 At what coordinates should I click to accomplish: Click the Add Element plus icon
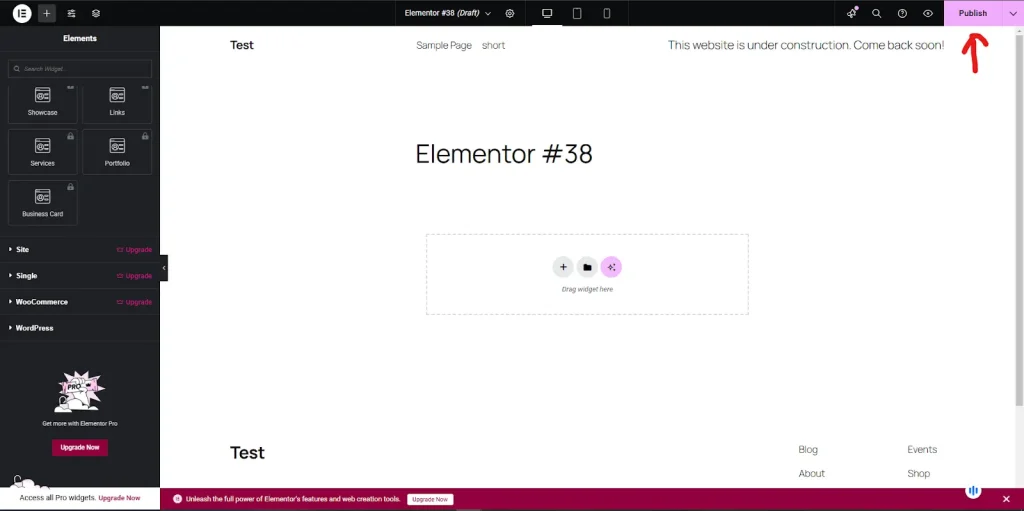(x=47, y=13)
